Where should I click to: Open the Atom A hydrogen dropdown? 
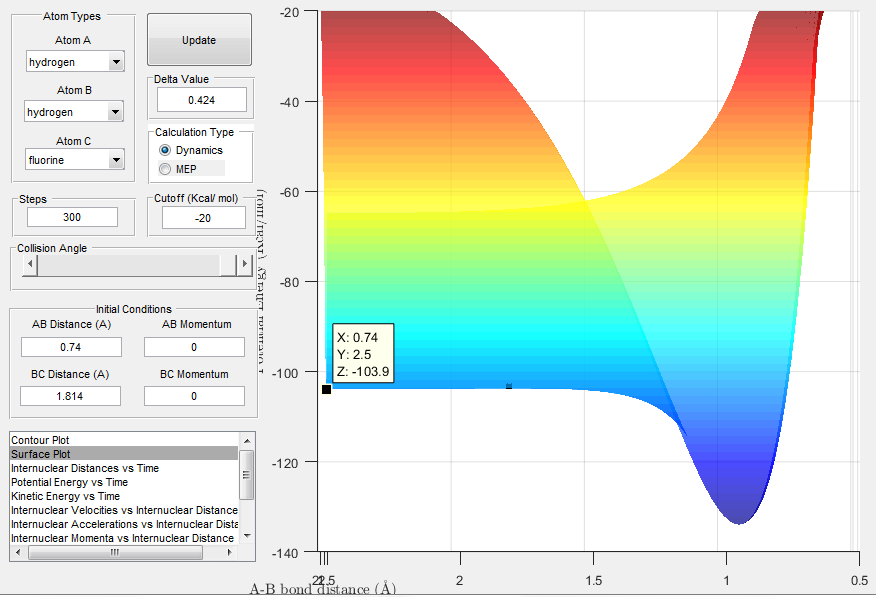[75, 62]
